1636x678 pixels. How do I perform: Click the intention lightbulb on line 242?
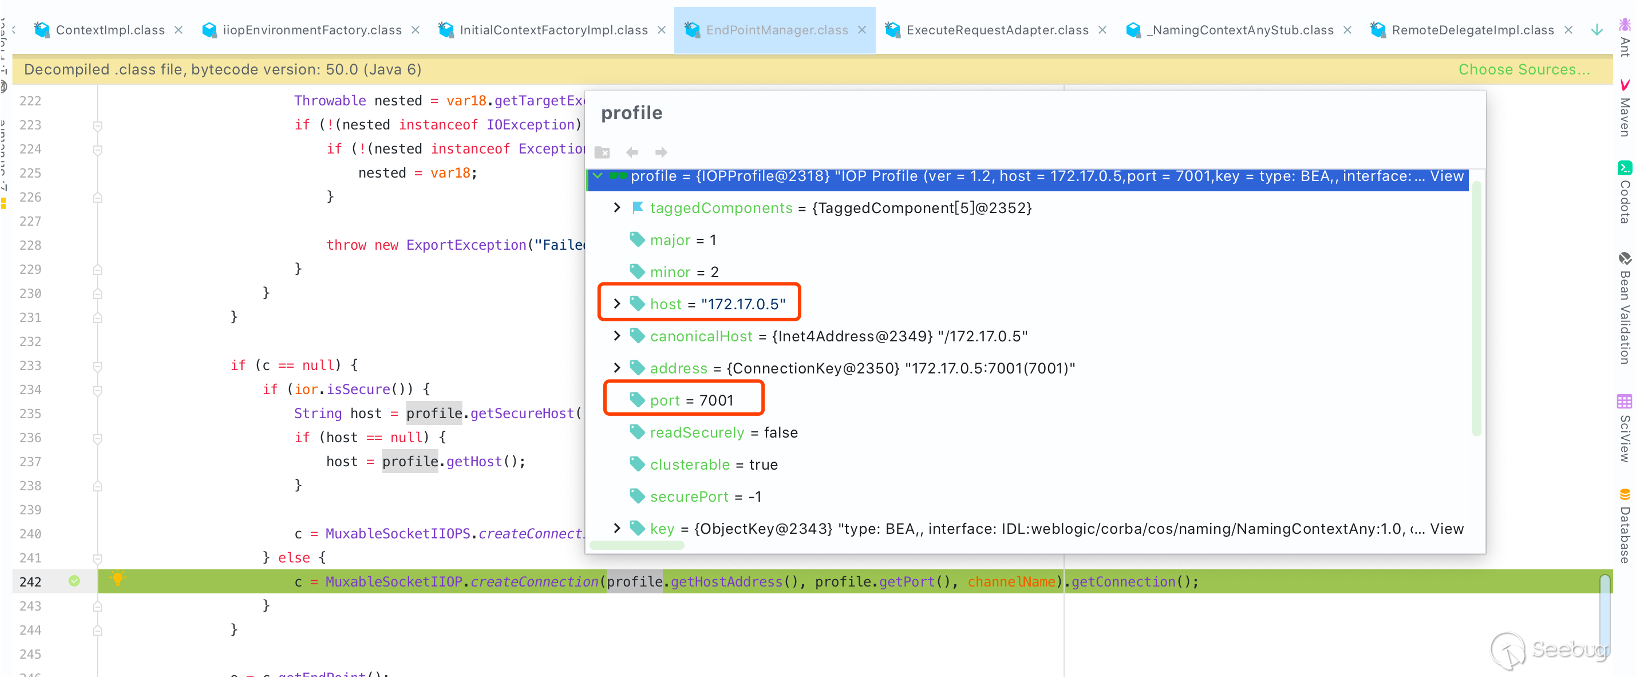click(117, 580)
